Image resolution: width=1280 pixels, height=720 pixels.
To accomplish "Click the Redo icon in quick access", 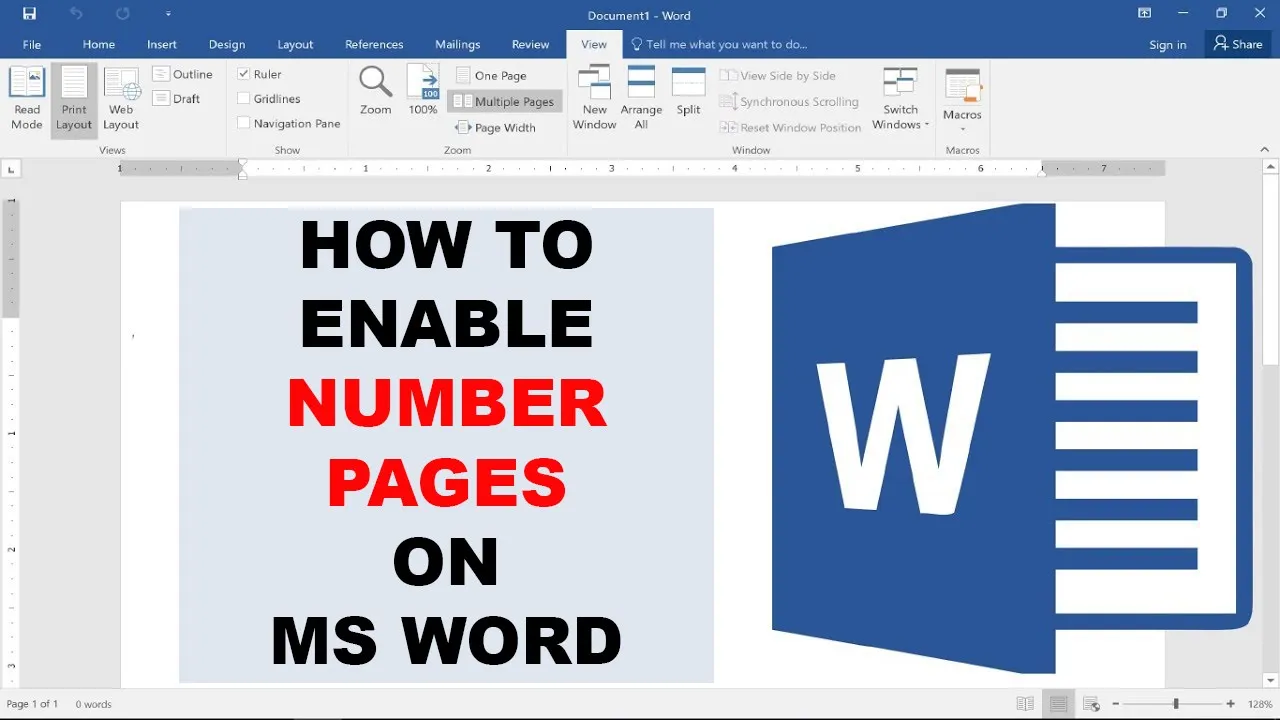I will [122, 14].
